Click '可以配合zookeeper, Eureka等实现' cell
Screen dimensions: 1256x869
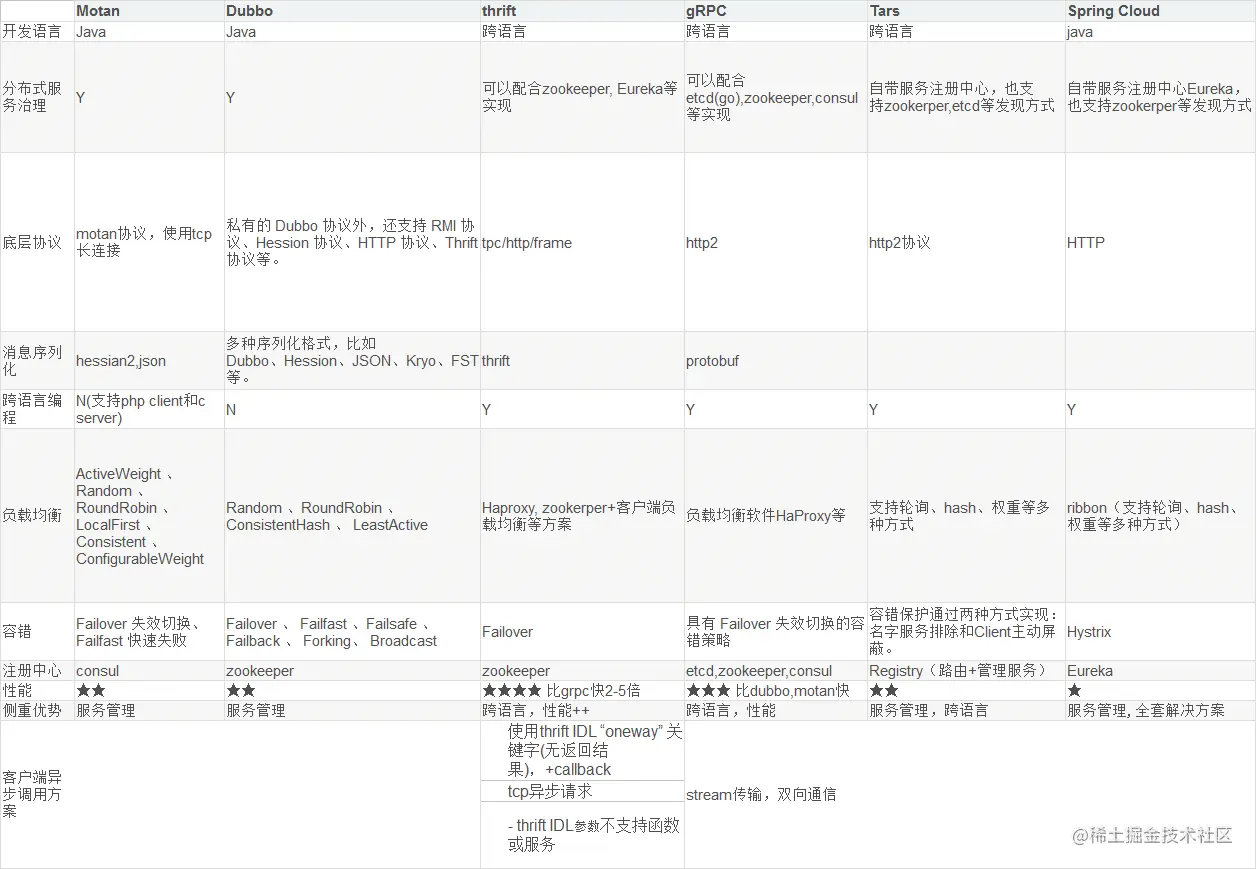tap(580, 96)
